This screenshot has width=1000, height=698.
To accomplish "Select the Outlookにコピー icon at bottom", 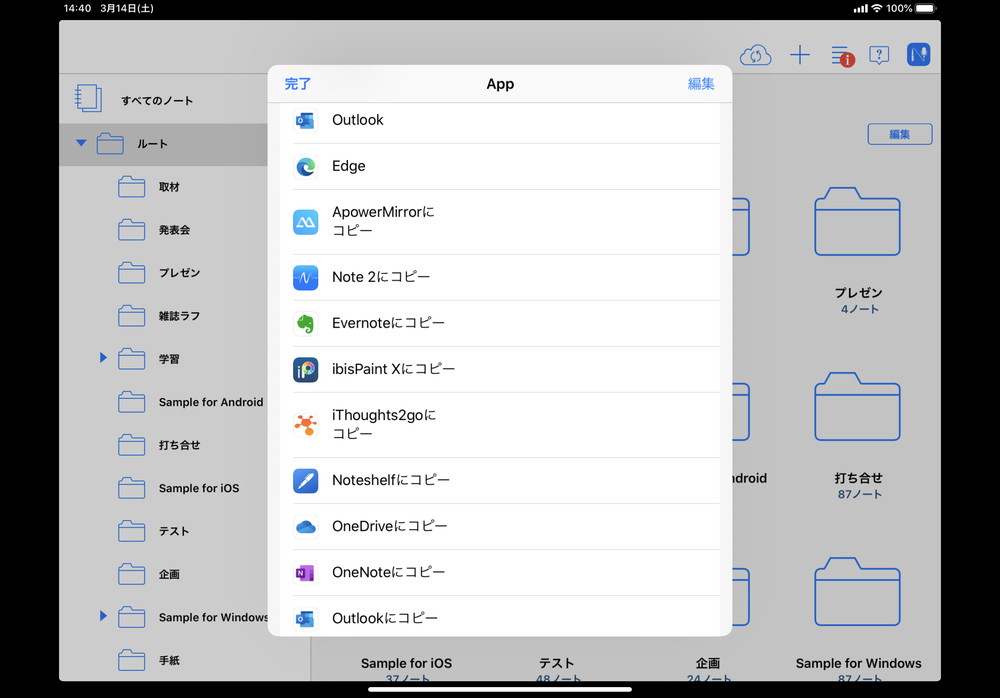I will (305, 618).
